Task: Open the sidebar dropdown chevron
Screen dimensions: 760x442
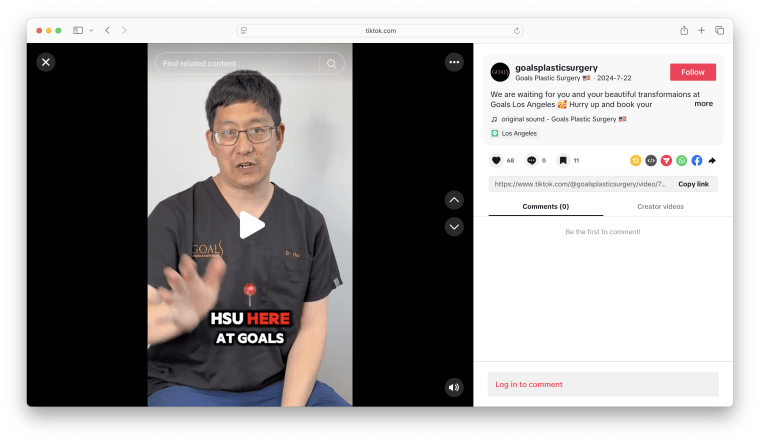Action: pos(91,30)
